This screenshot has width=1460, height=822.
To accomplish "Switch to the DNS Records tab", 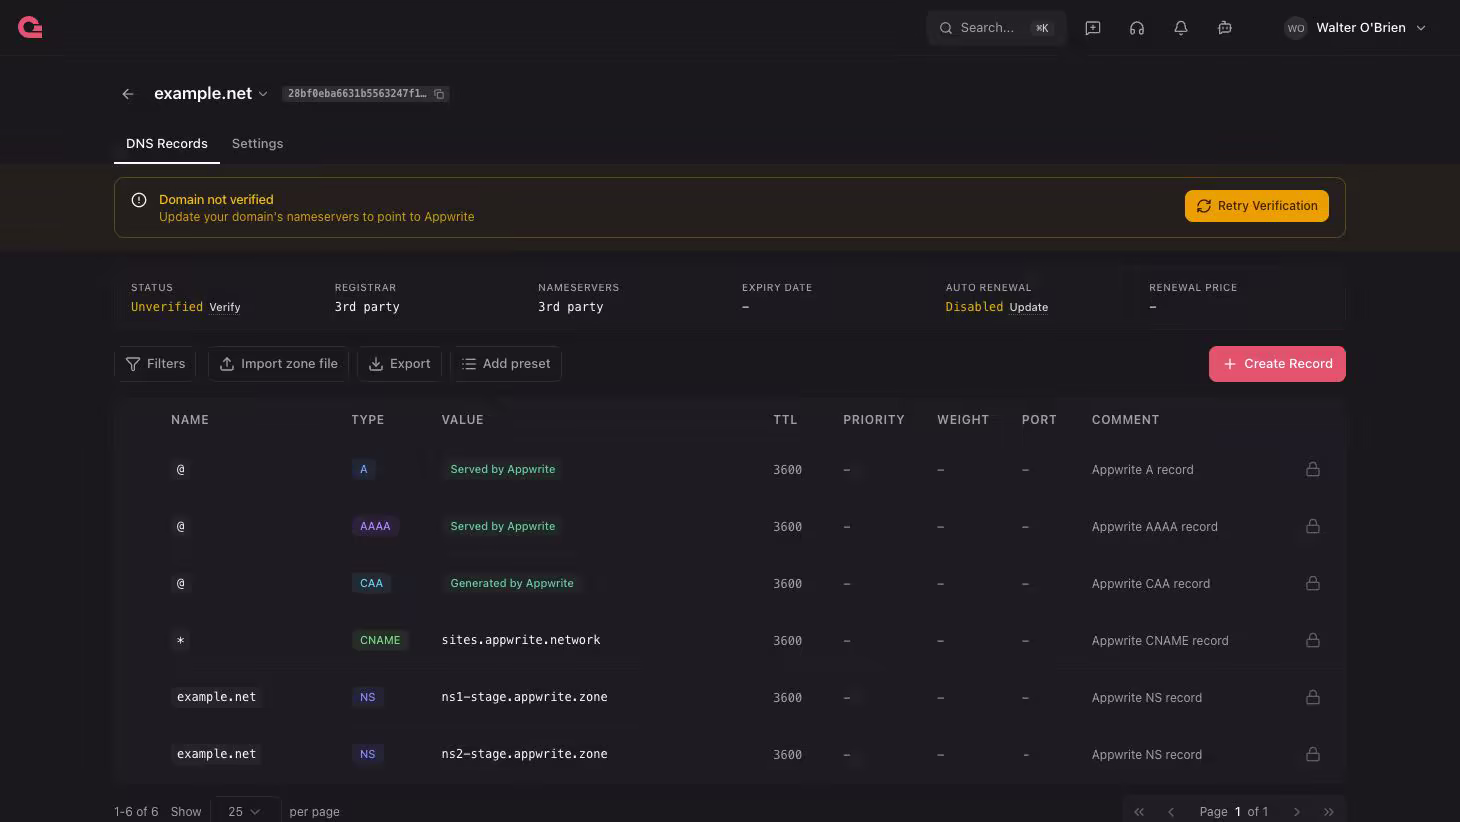I will click(x=167, y=144).
